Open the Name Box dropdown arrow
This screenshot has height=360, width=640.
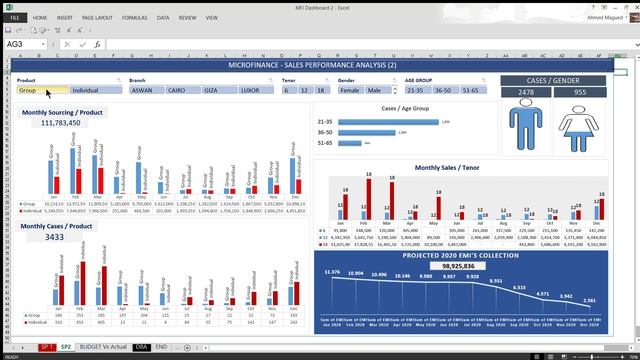pyautogui.click(x=43, y=44)
